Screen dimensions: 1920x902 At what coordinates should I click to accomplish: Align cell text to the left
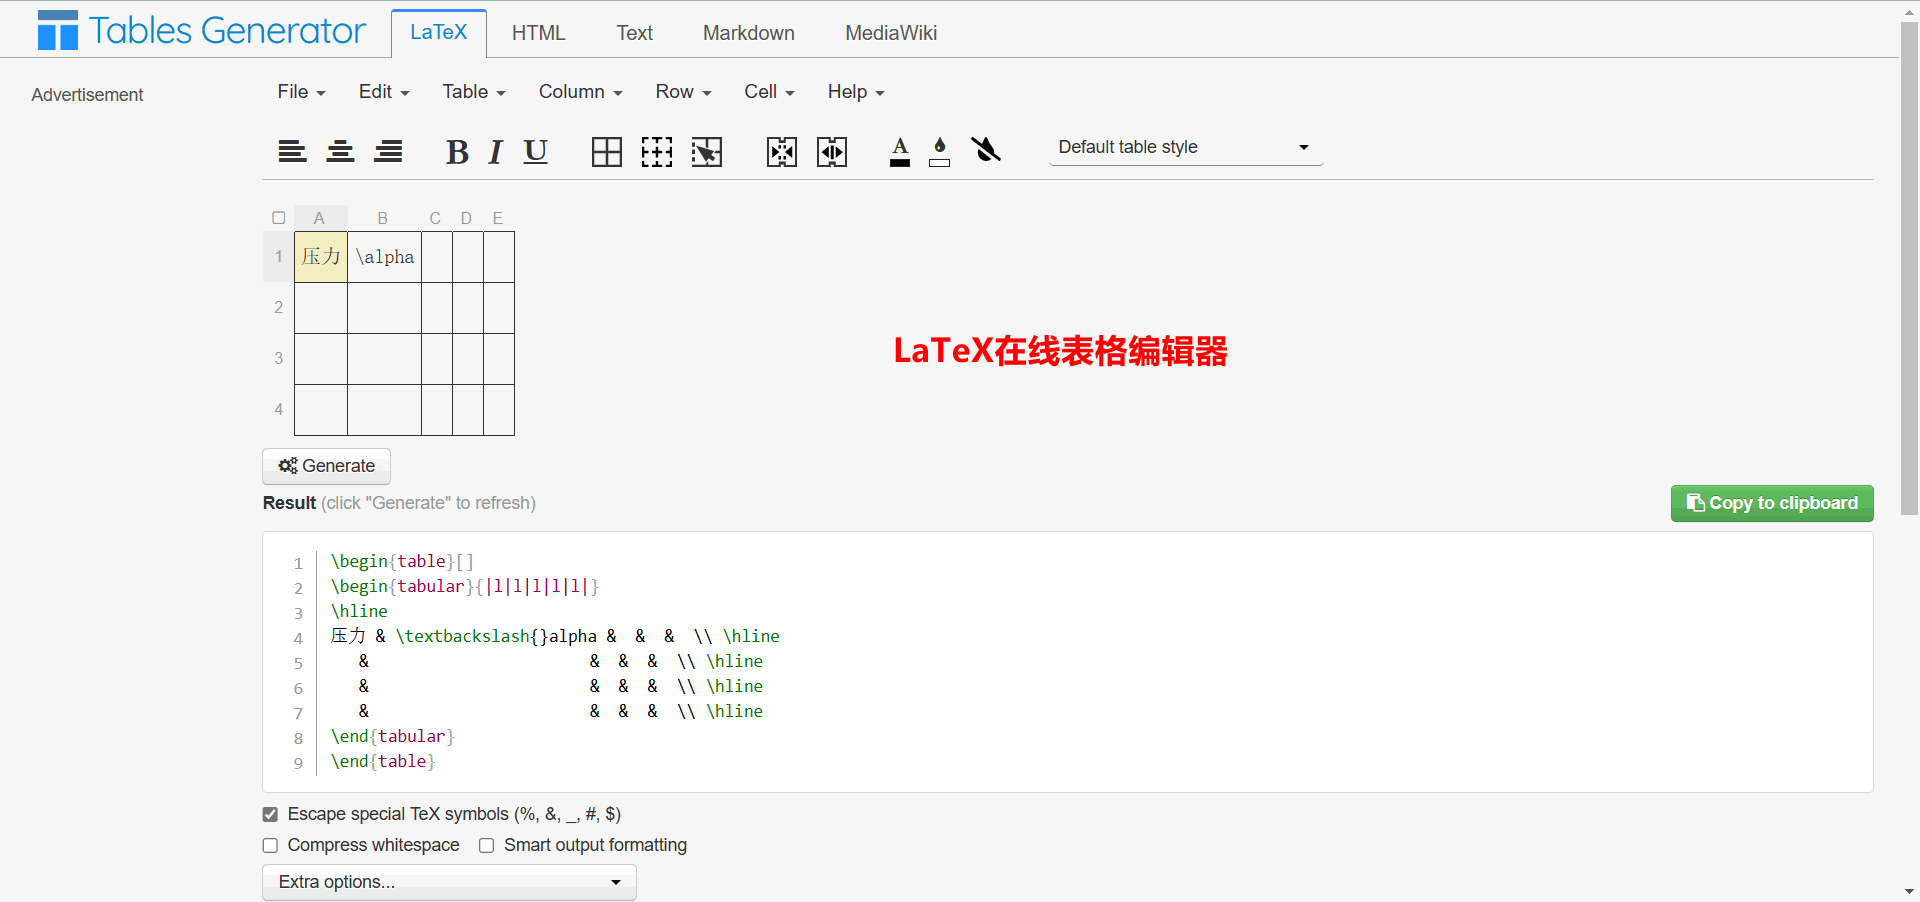pyautogui.click(x=292, y=151)
